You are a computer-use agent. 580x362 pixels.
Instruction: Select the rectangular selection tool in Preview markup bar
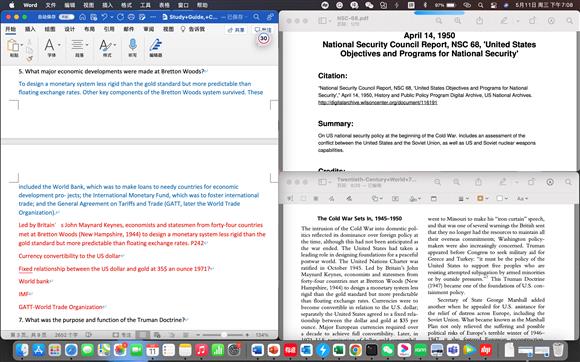(303, 199)
